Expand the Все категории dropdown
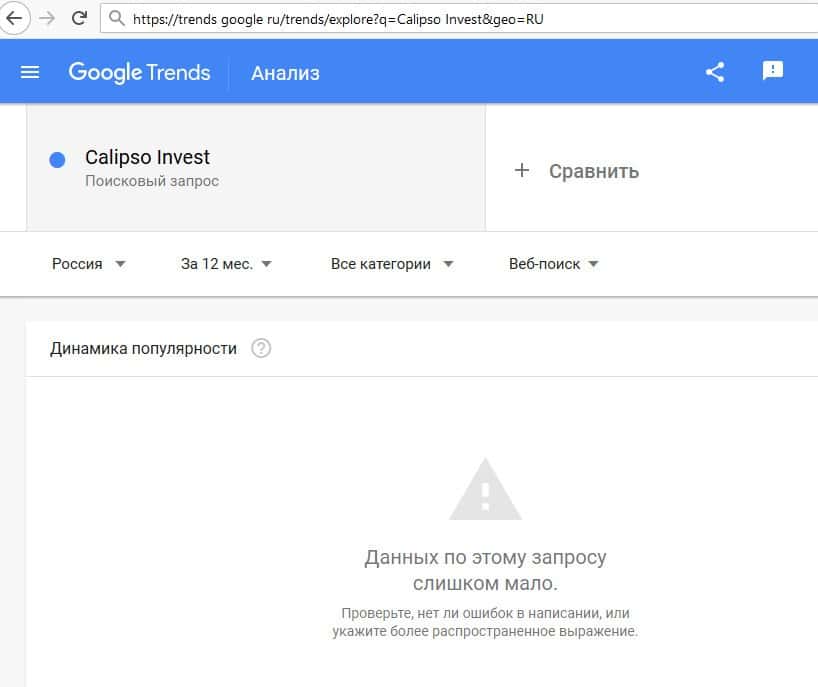The height and width of the screenshot is (687, 818). pos(392,264)
